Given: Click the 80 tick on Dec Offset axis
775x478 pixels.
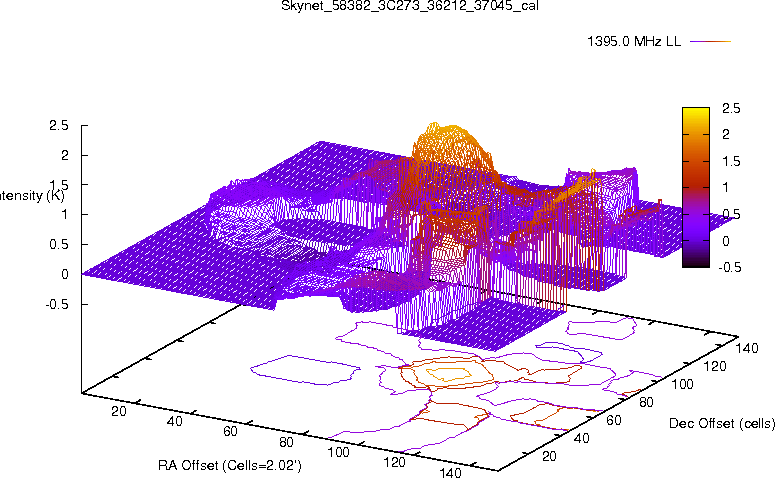Looking at the screenshot, I should 646,402.
